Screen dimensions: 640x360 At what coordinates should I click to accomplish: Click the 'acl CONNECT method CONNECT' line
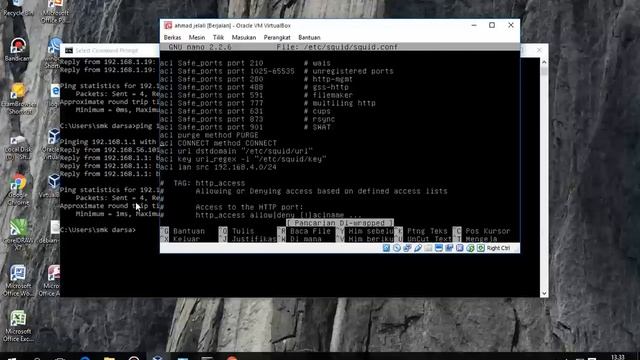pos(218,143)
